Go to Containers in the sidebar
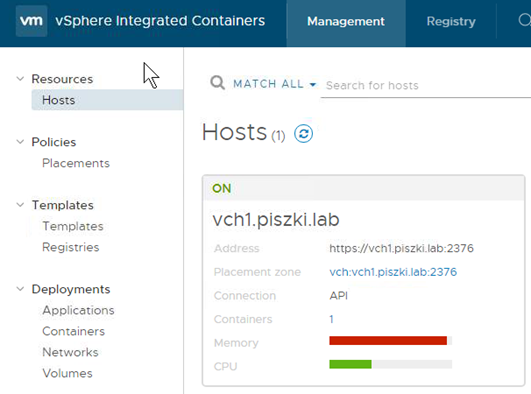Screen dimensions: 531x394 click(x=73, y=331)
